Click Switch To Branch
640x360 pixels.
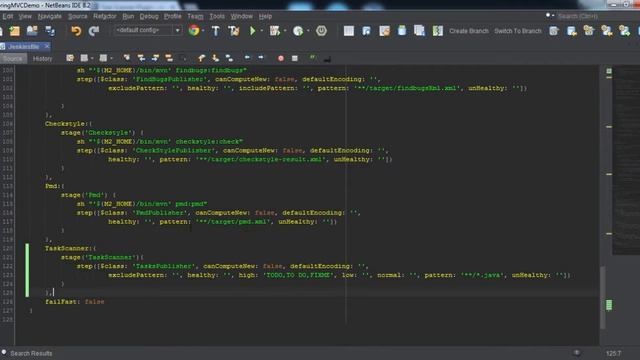(x=518, y=31)
